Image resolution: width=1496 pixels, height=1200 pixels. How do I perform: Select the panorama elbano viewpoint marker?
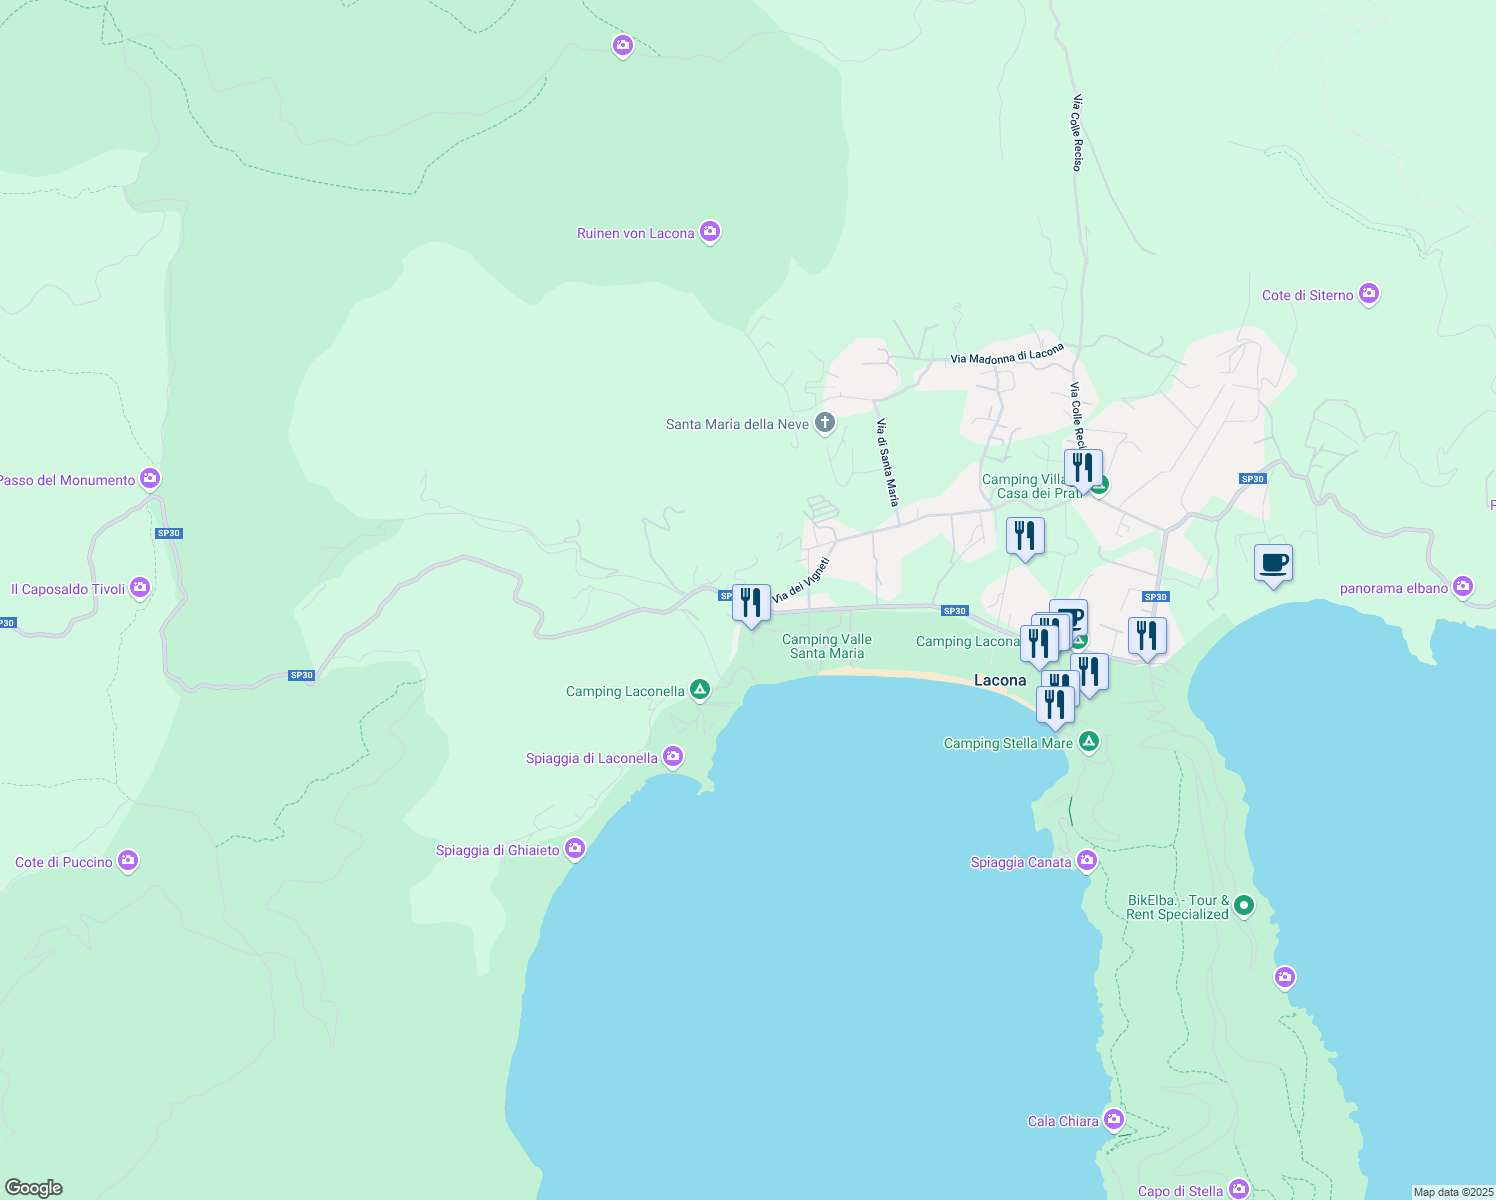(x=1463, y=587)
